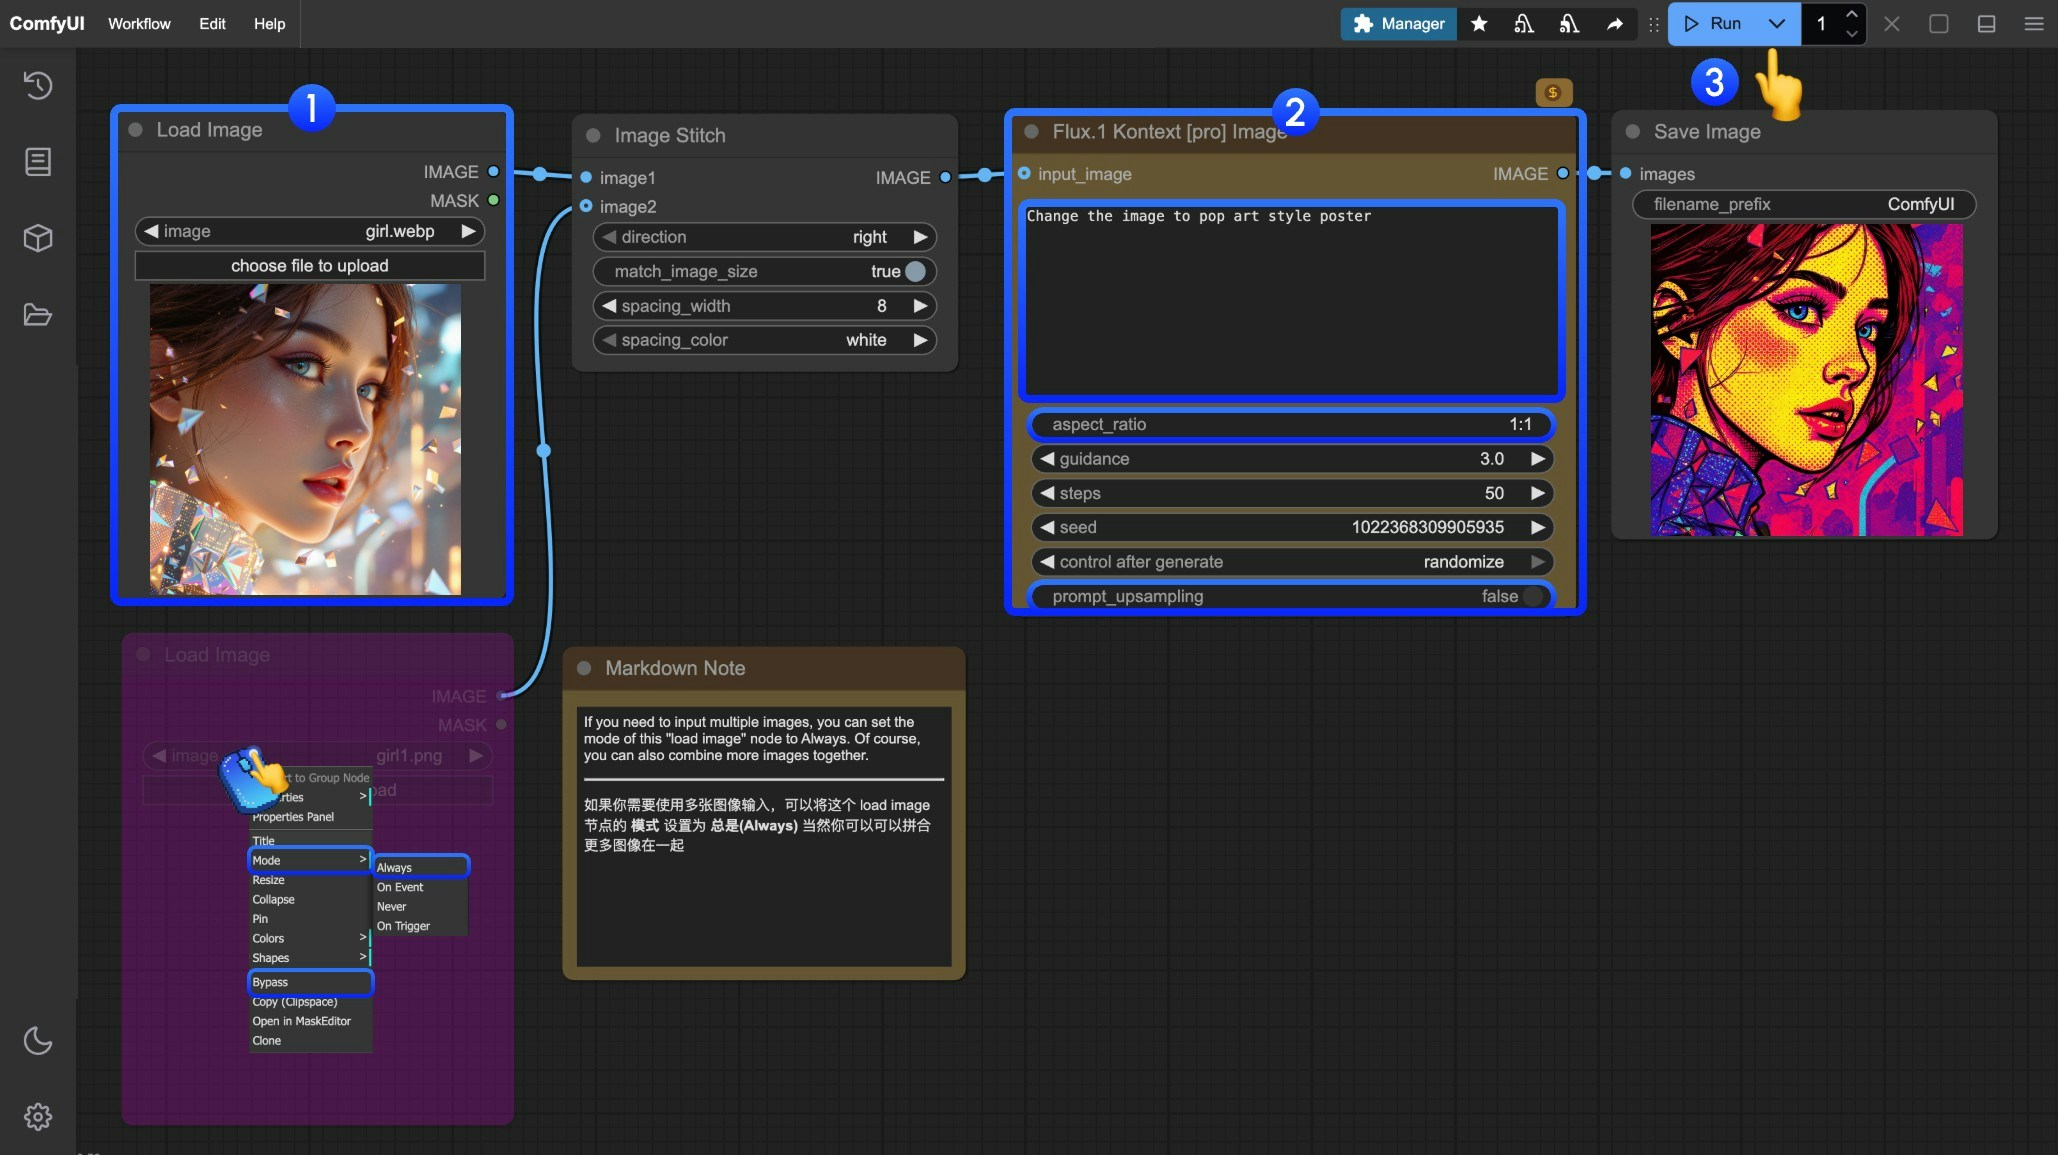Click the ComfyUI Manager button
The height and width of the screenshot is (1155, 2058).
tap(1397, 24)
